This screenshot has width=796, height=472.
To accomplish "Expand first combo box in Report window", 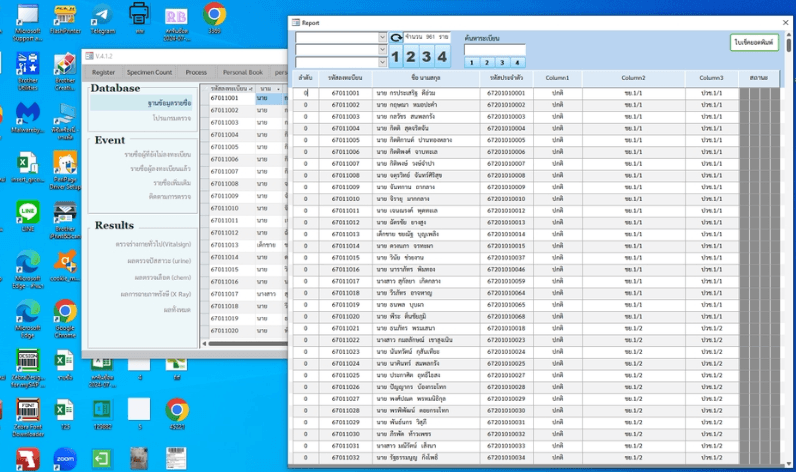I will [x=382, y=38].
